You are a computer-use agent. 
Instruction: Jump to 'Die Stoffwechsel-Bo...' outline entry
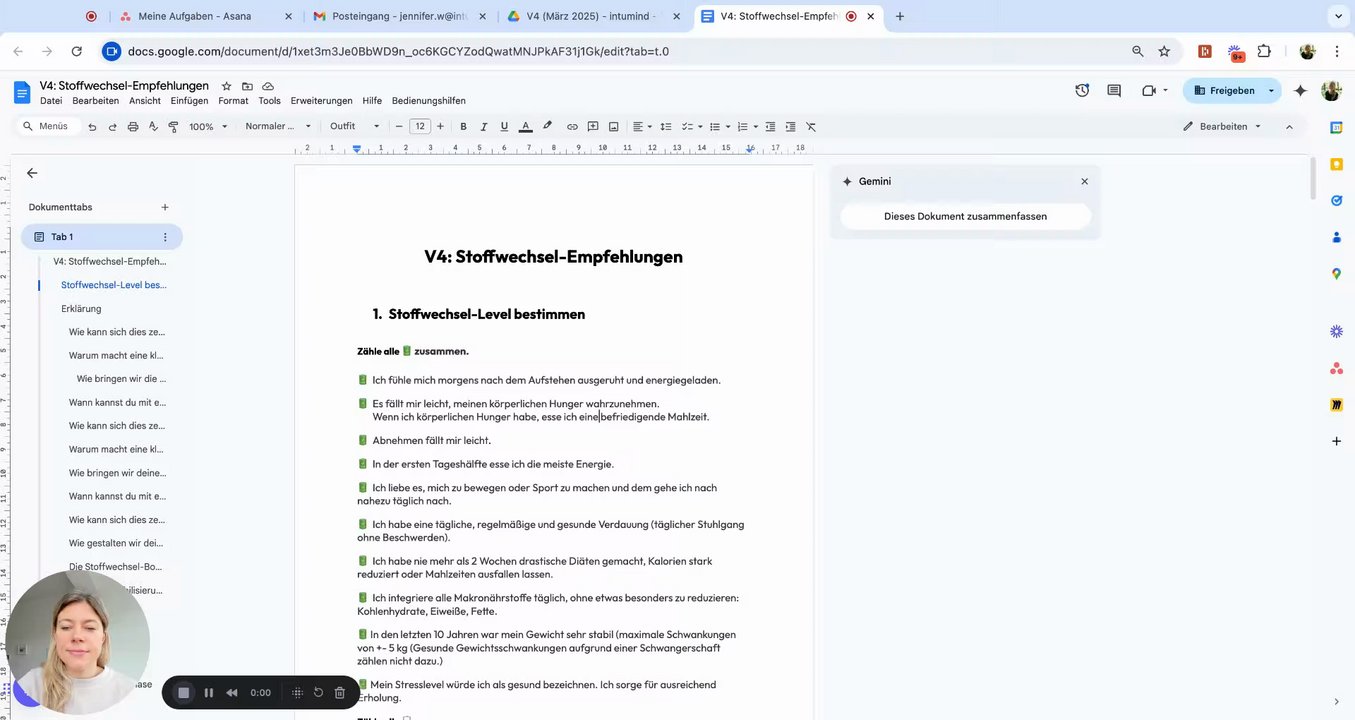coord(115,567)
